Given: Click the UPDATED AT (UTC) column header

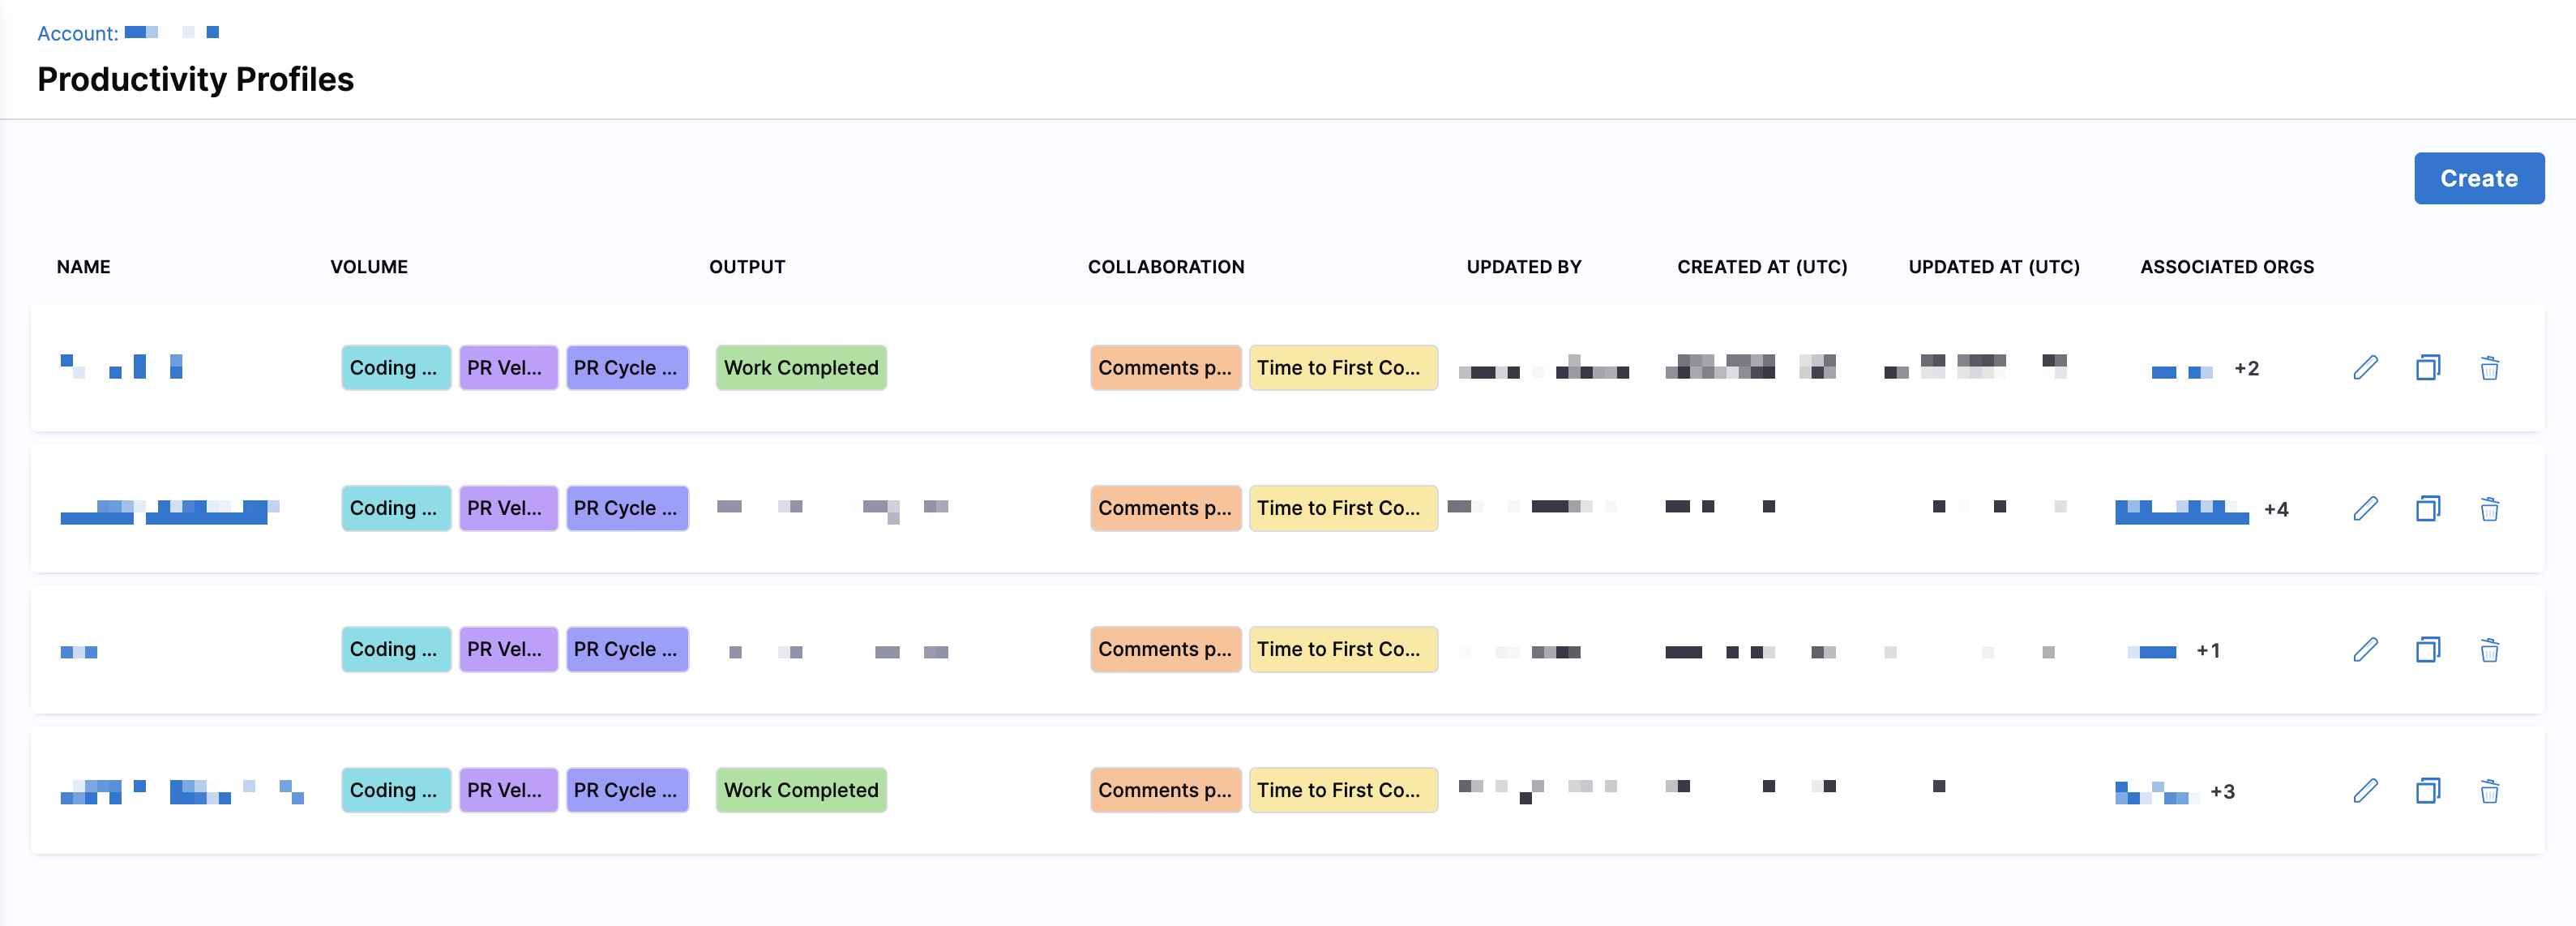Looking at the screenshot, I should point(1993,267).
